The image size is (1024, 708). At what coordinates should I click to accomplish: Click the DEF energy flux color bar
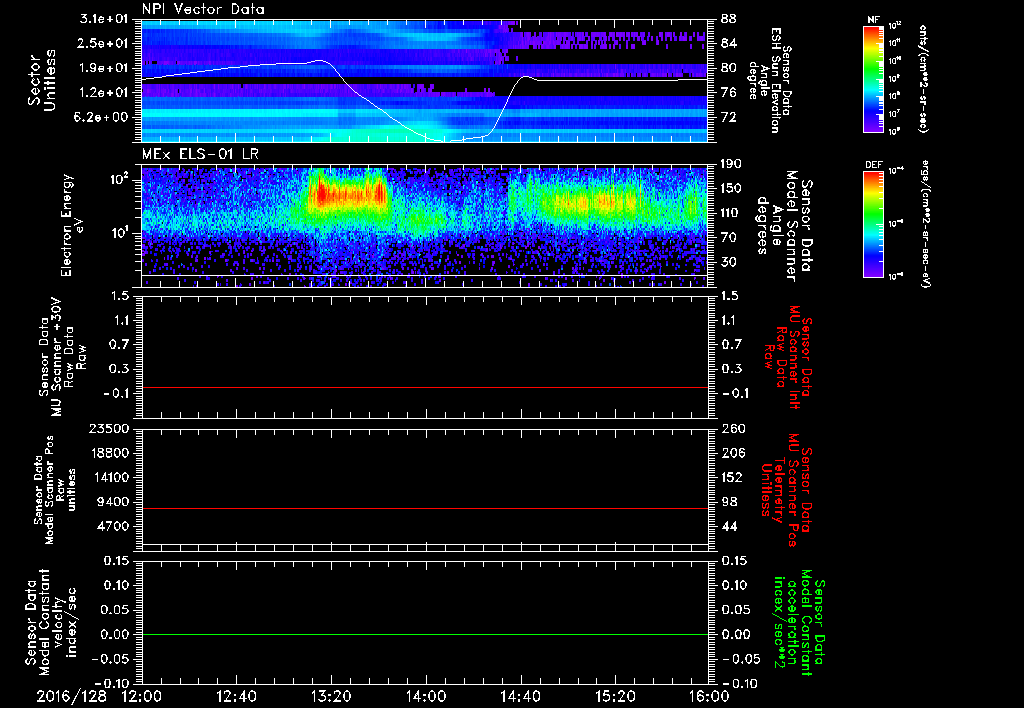pos(873,223)
